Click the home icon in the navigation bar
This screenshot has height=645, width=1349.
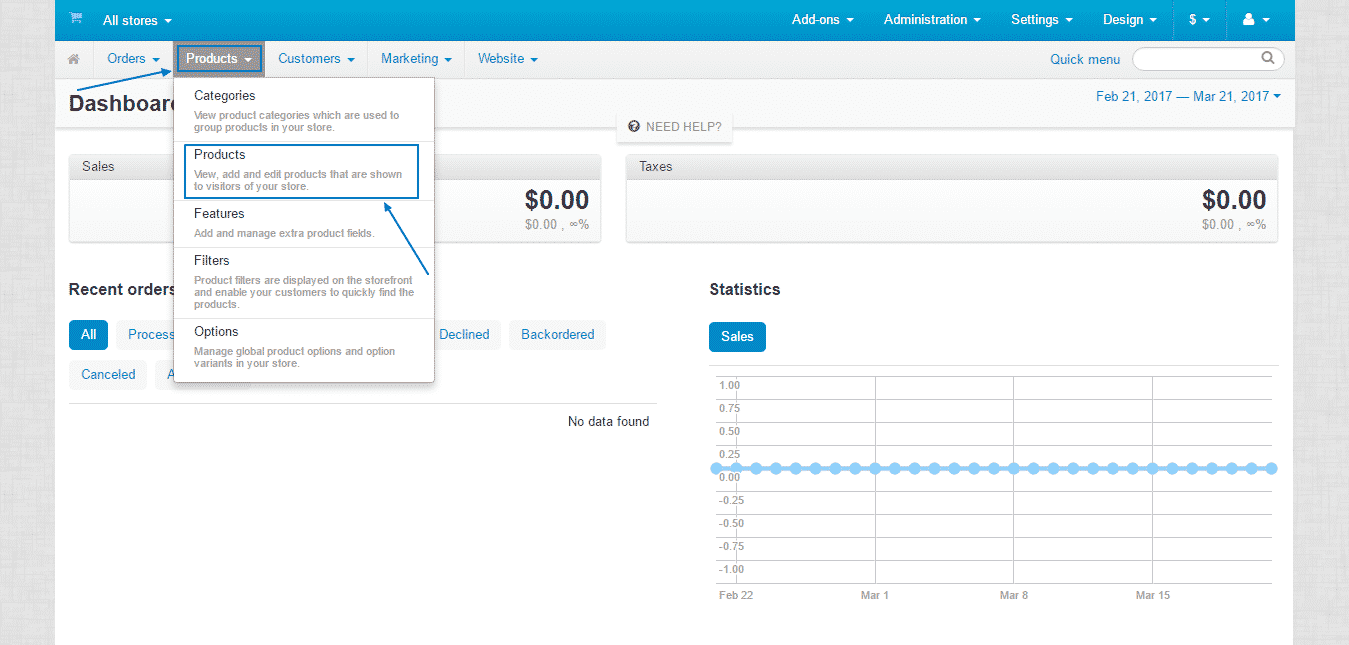(x=72, y=59)
